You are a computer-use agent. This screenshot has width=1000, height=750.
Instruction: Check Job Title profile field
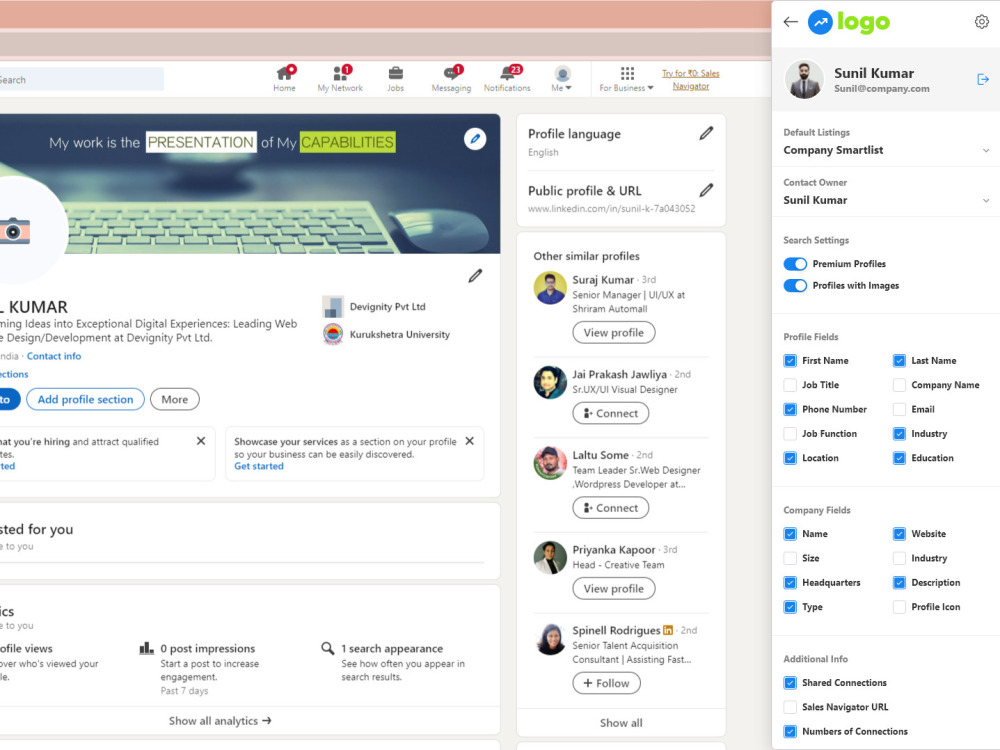point(790,385)
